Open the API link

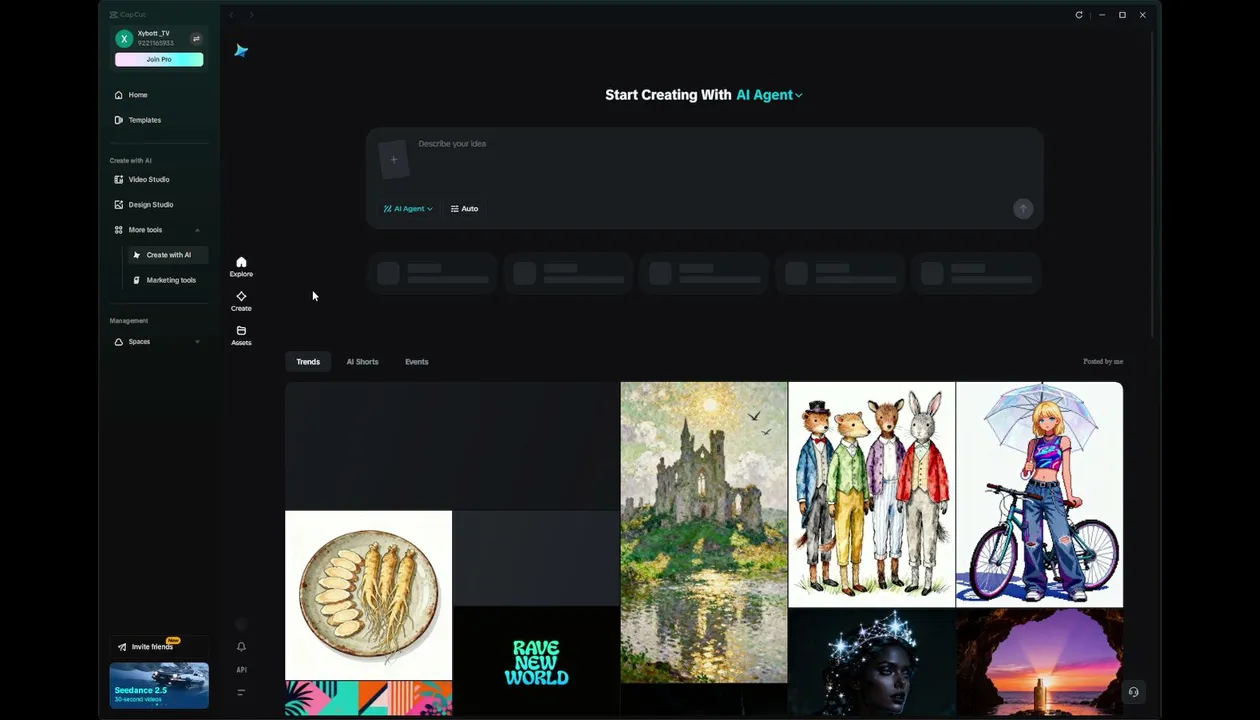[x=241, y=670]
